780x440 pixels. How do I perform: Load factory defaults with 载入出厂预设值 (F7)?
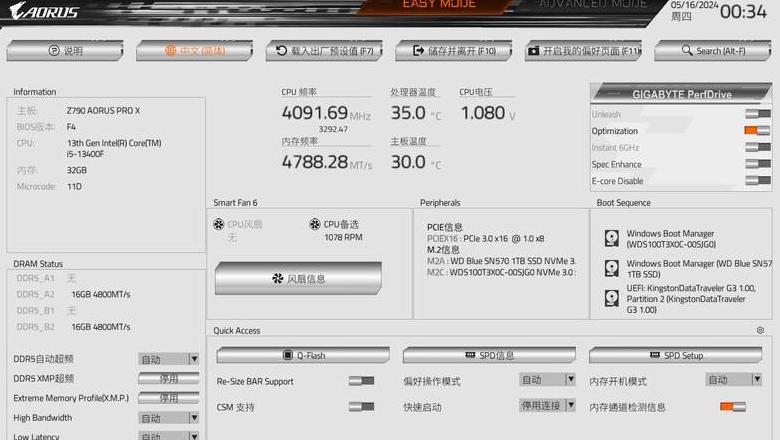[x=324, y=51]
